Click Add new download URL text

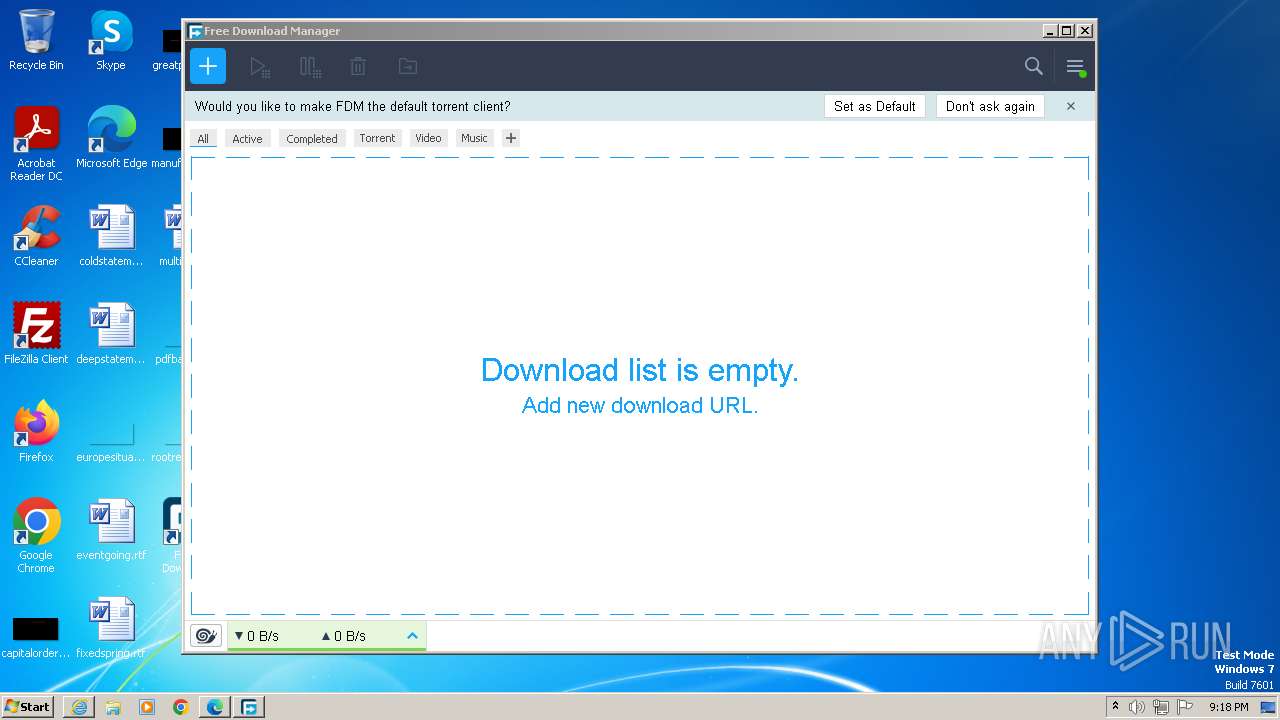[x=640, y=405]
